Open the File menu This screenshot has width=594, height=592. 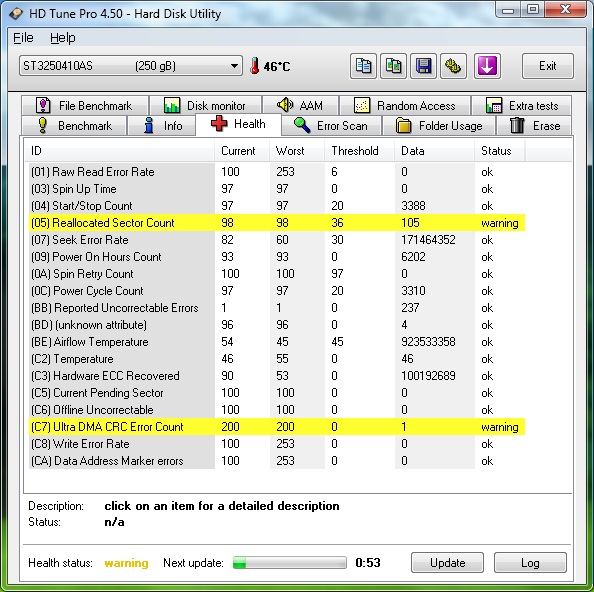[23, 38]
